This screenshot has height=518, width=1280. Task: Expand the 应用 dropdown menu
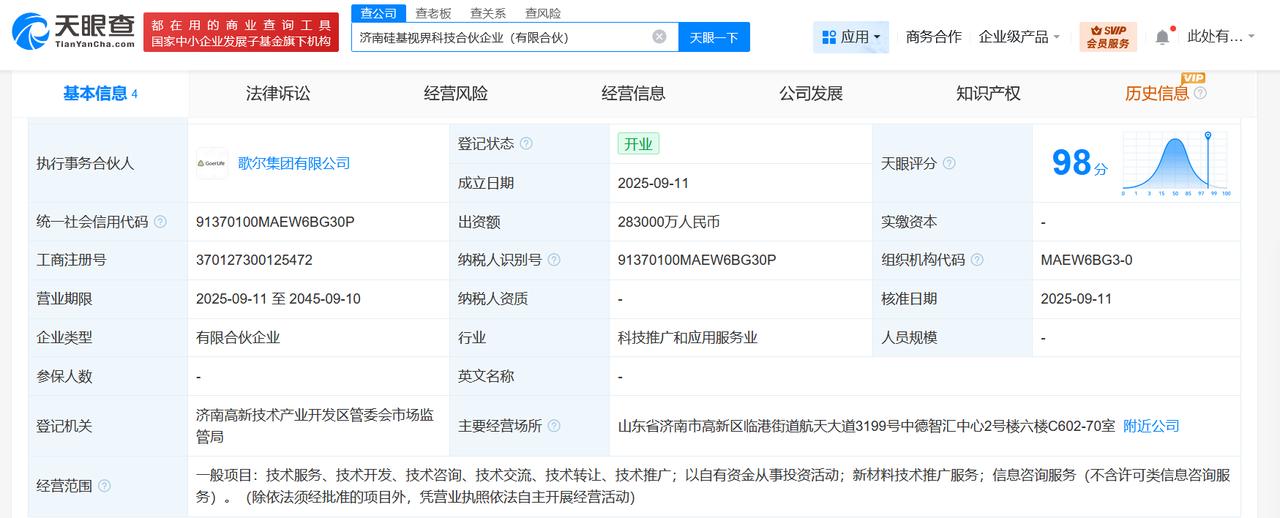(851, 37)
